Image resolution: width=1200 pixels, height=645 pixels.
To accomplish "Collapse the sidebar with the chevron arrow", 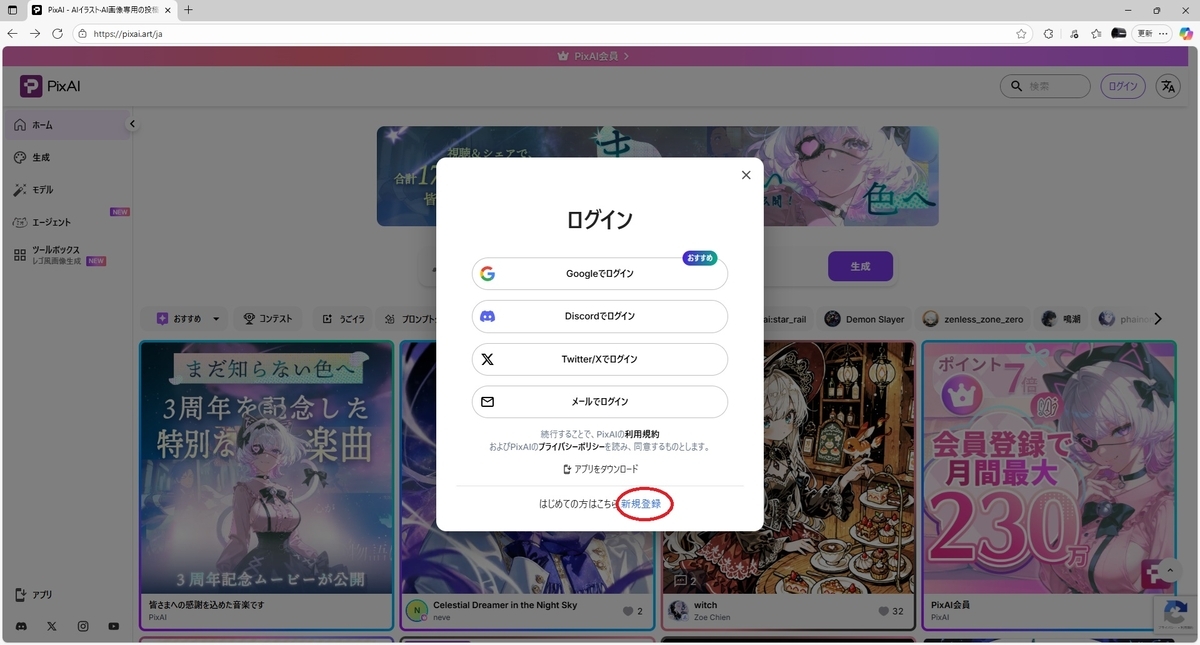I will (132, 124).
